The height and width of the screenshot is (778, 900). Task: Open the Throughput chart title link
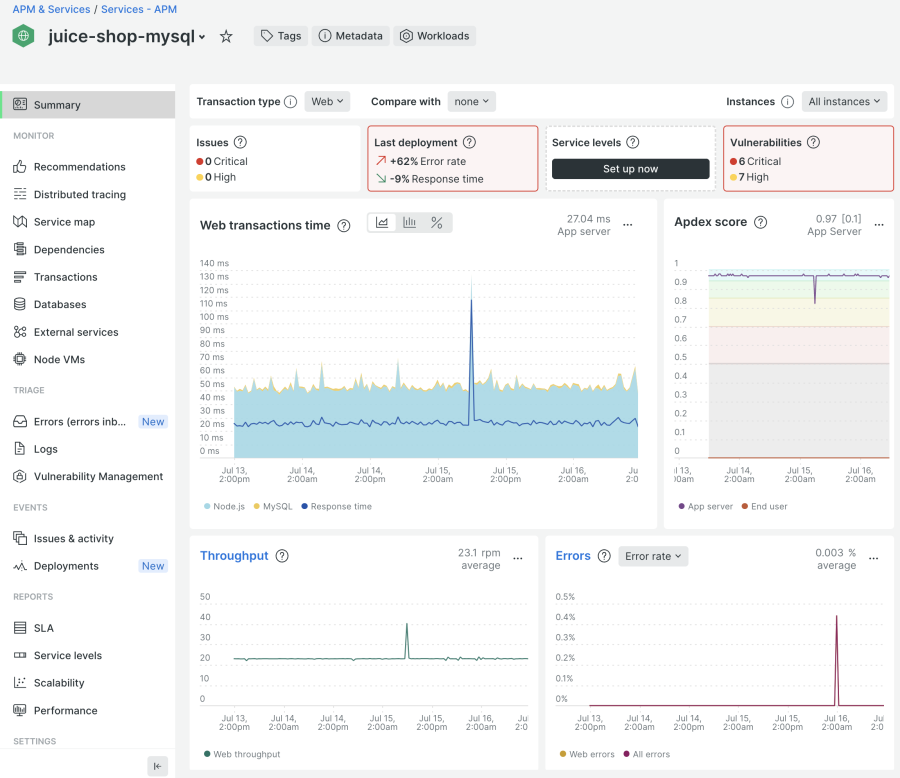click(x=234, y=556)
